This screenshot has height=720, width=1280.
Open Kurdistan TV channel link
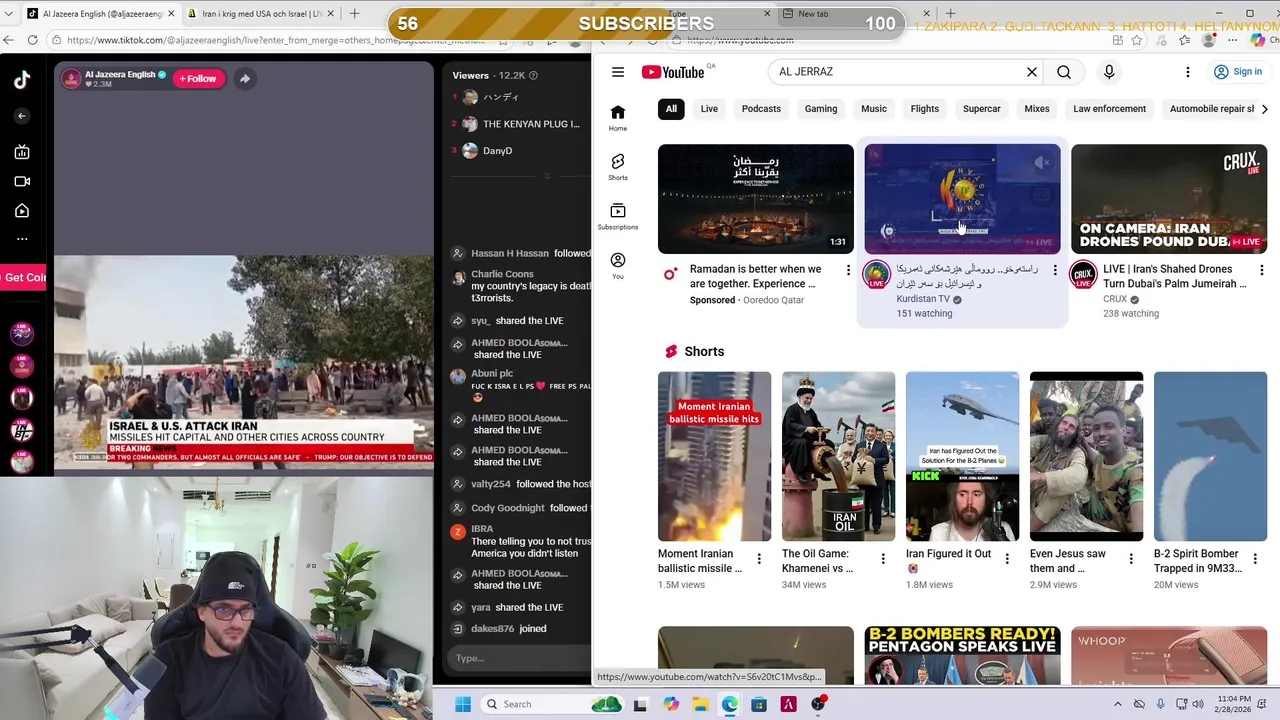[922, 299]
